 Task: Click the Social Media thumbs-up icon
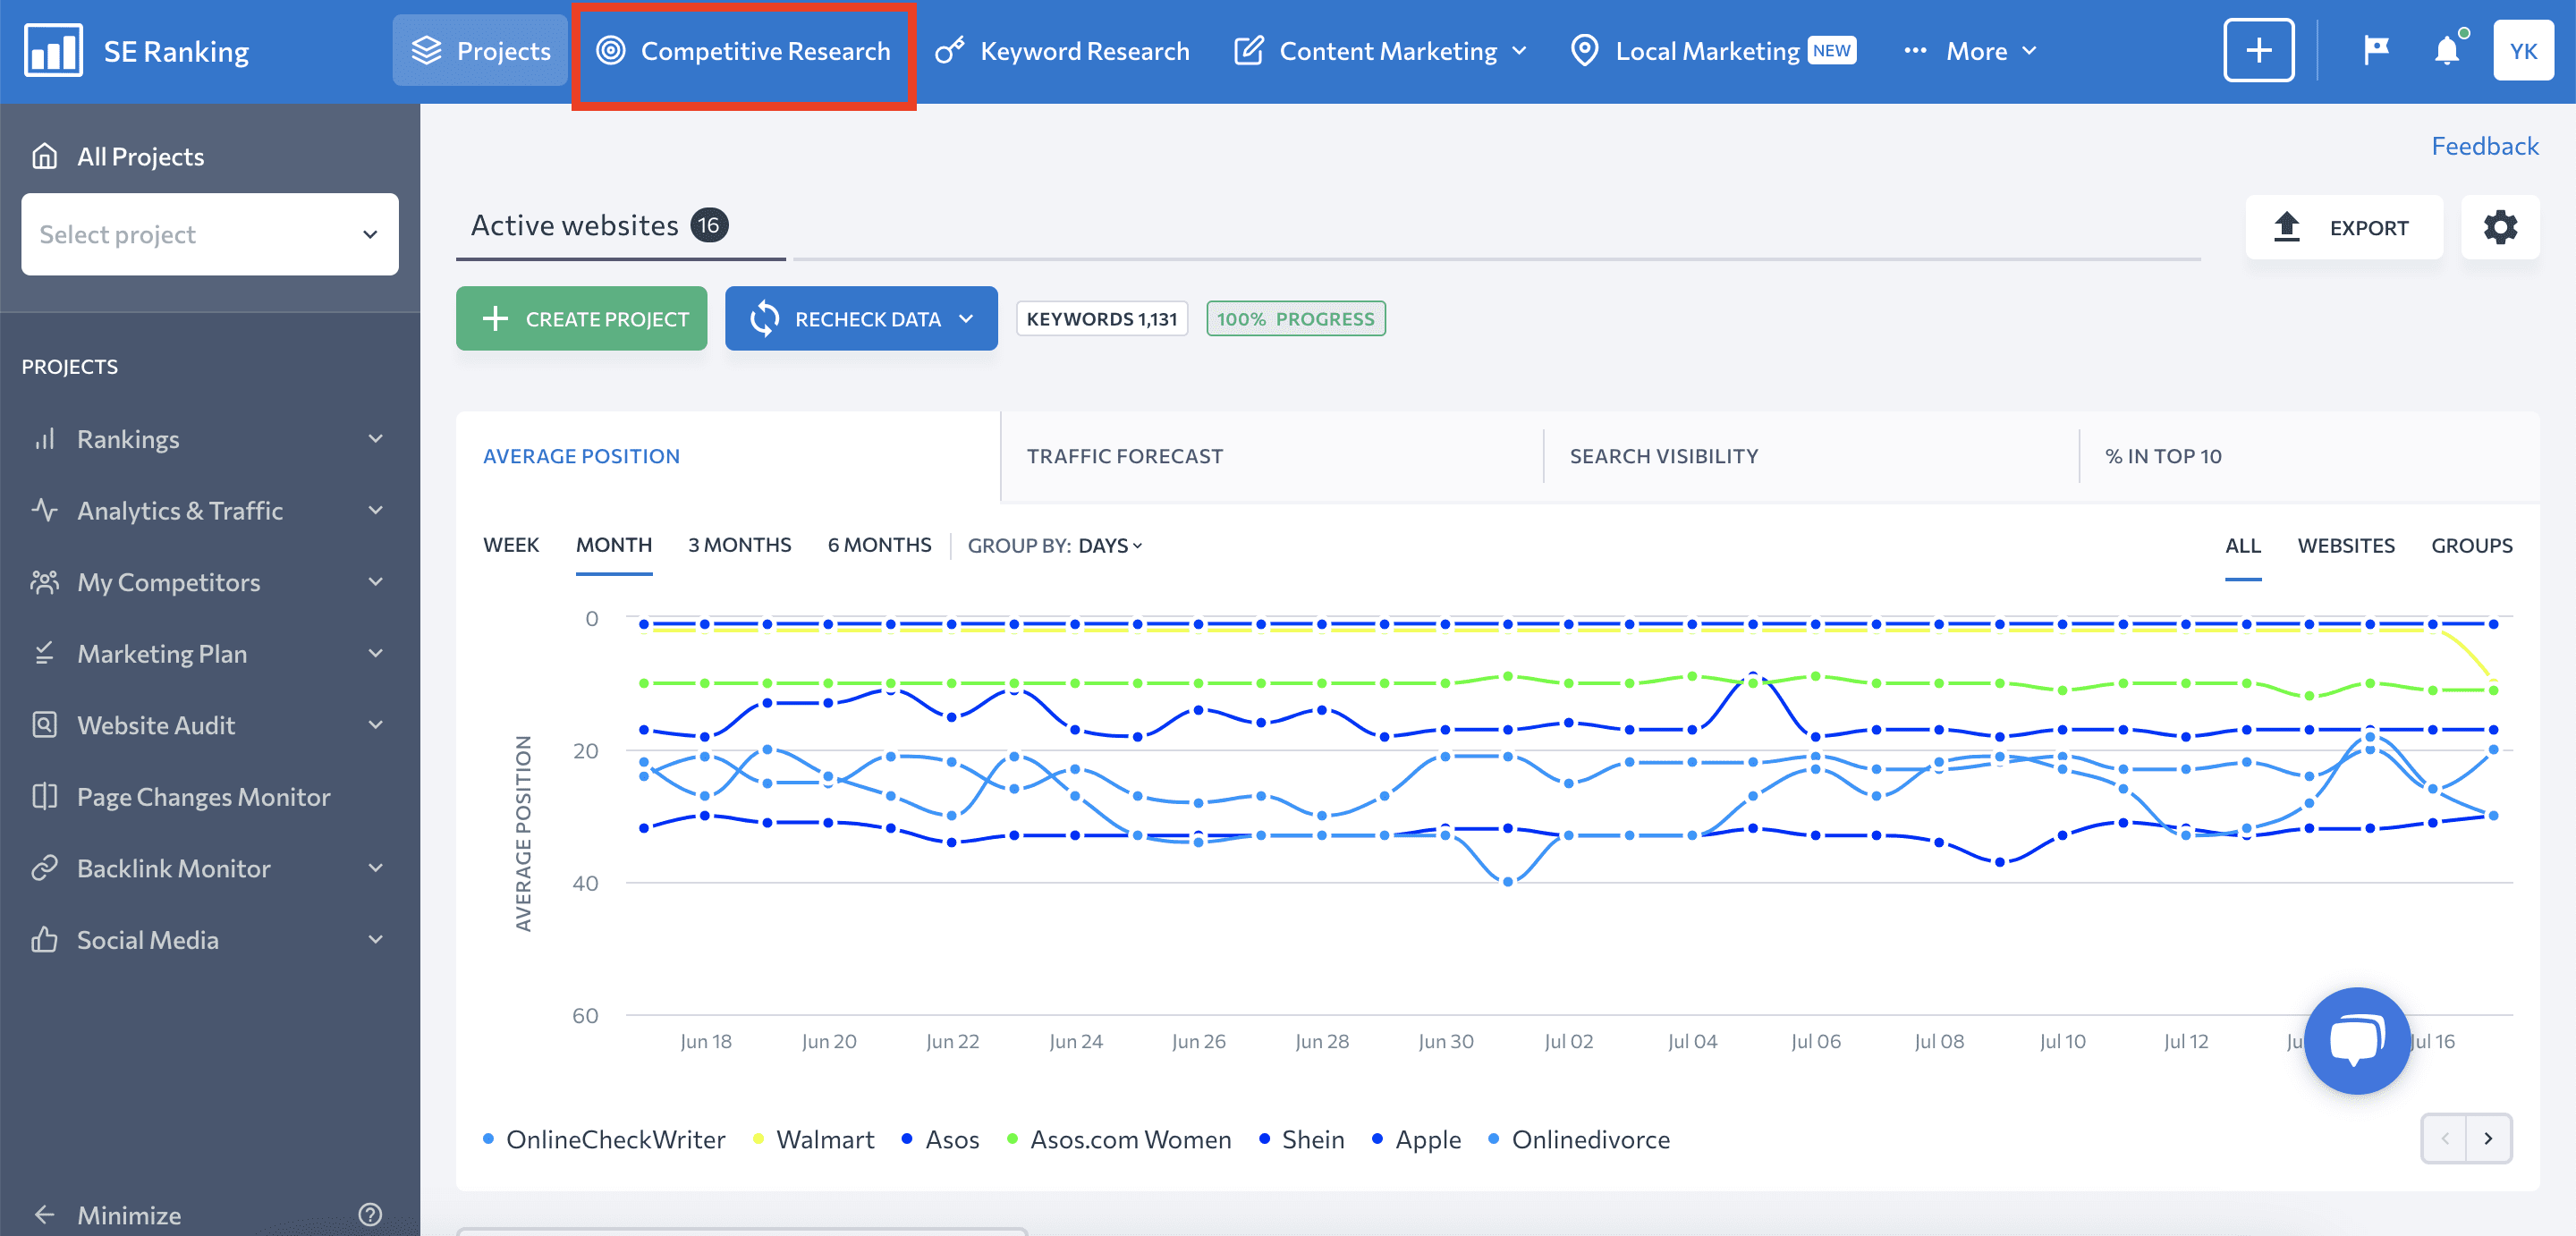[x=44, y=940]
